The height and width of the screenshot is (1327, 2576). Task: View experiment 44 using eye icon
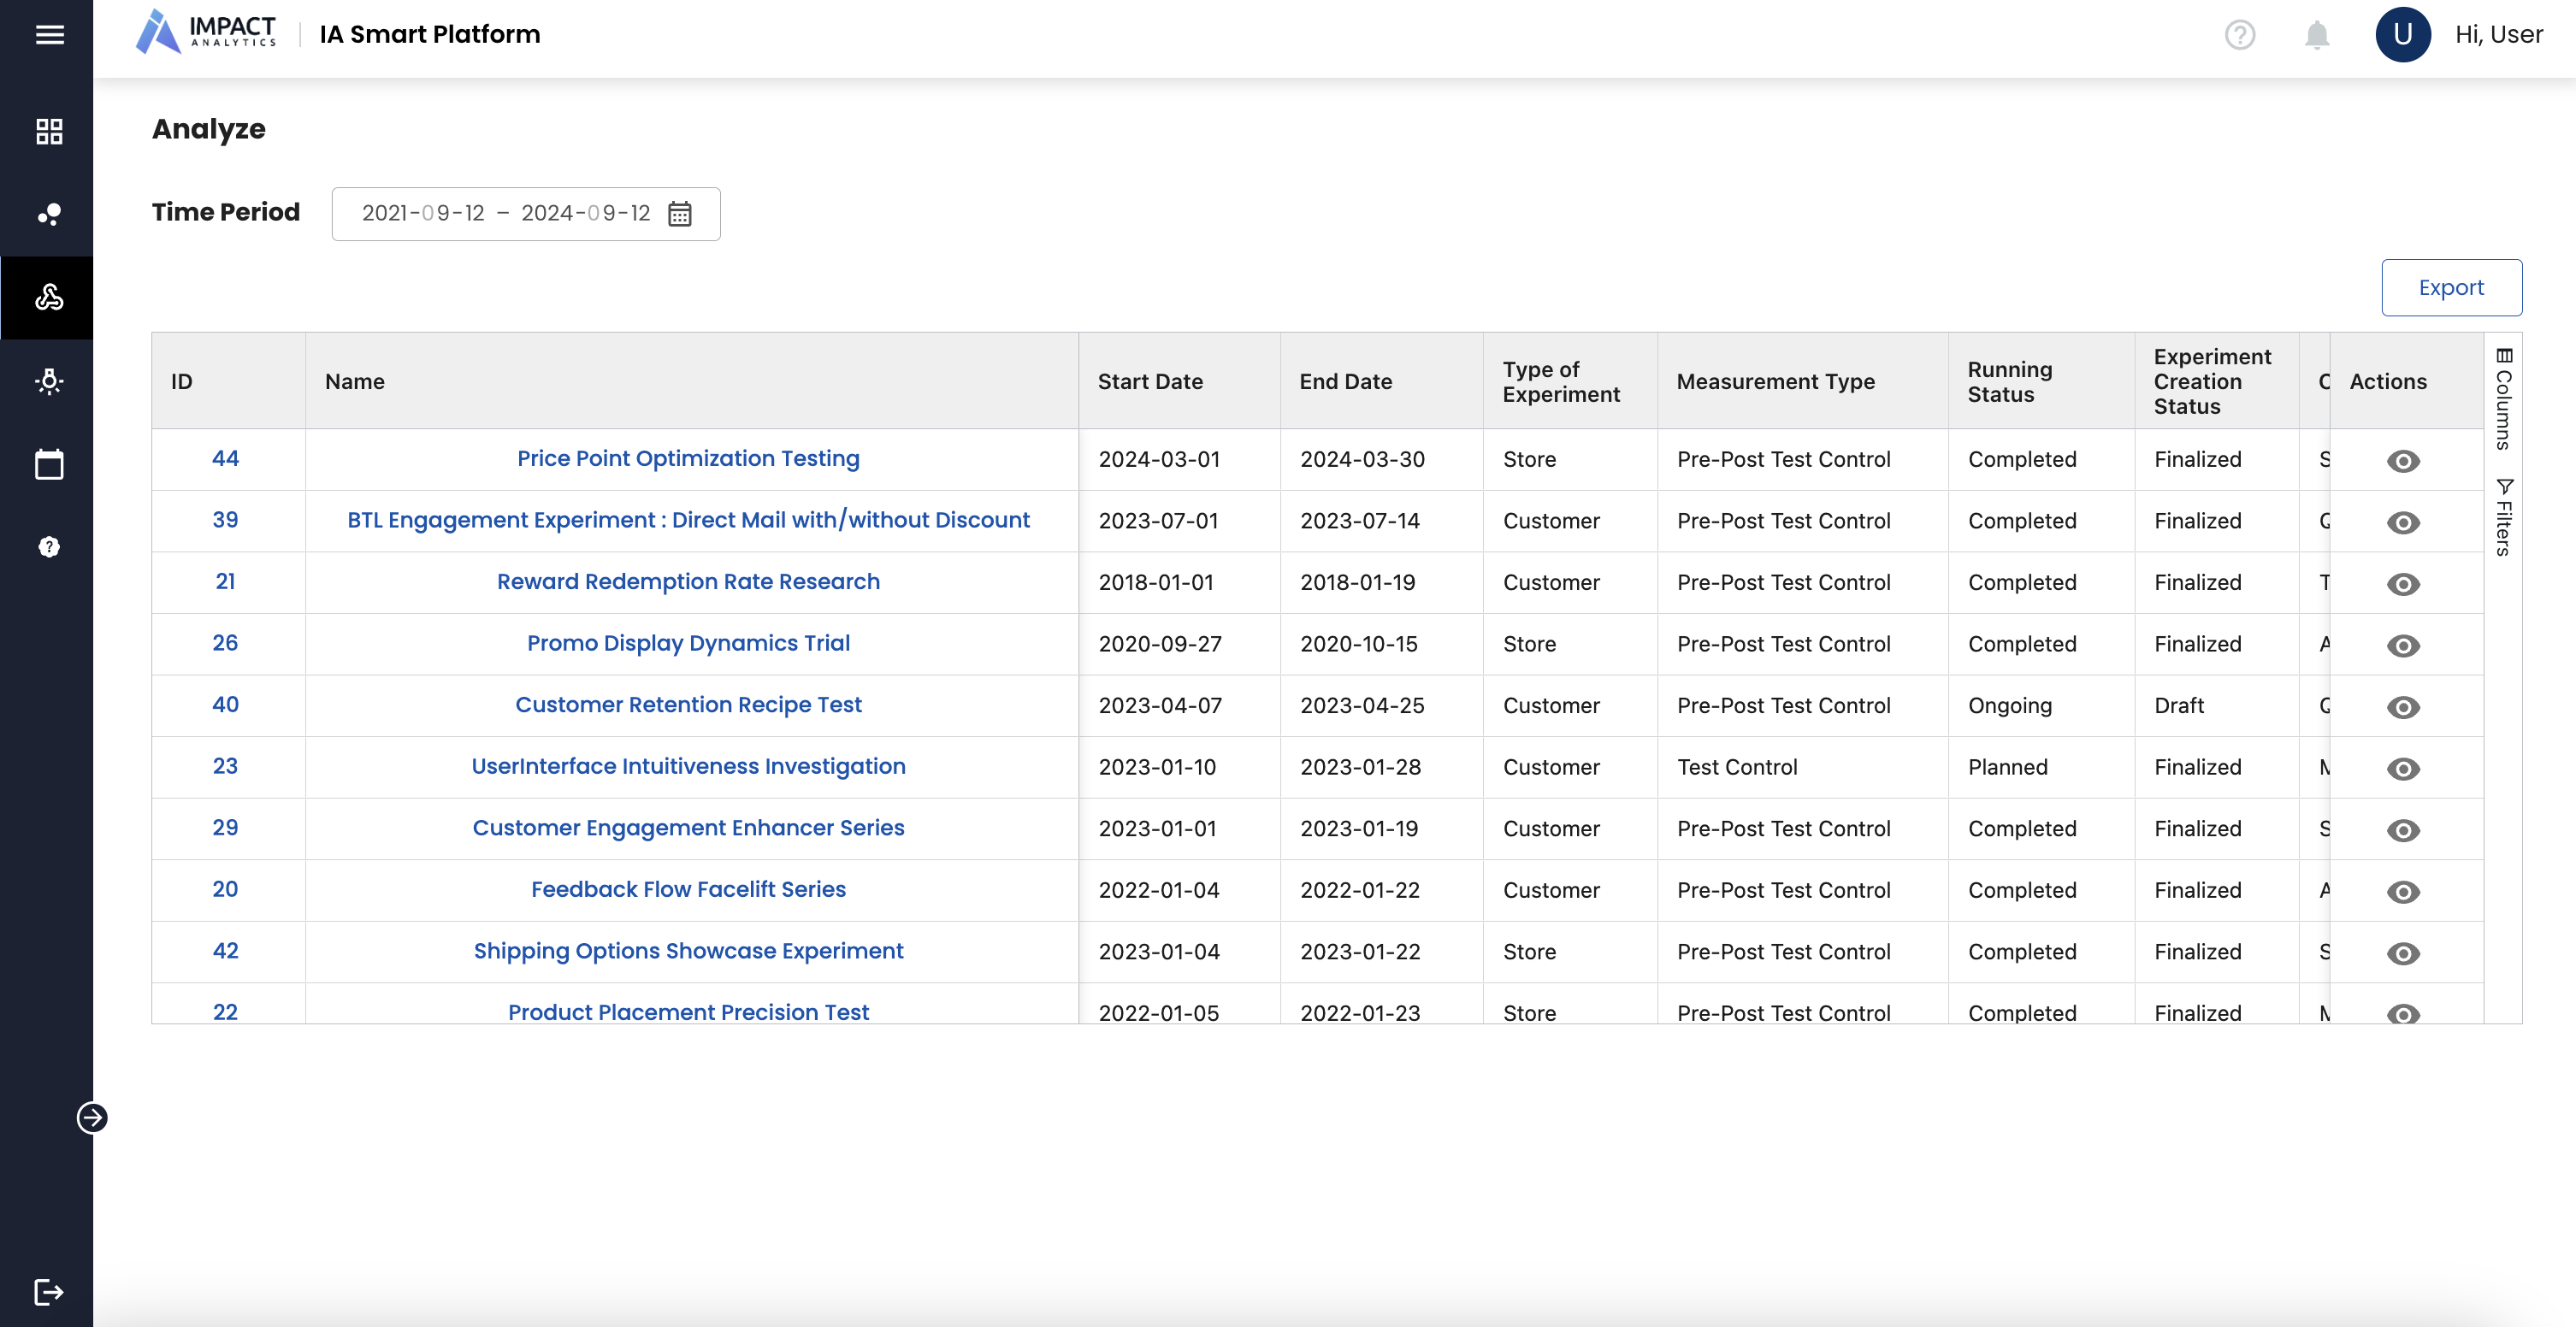tap(2402, 461)
